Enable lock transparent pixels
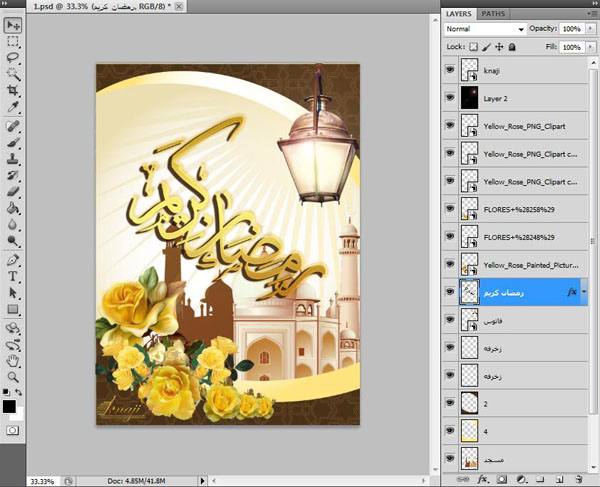This screenshot has height=487, width=600. [473, 46]
